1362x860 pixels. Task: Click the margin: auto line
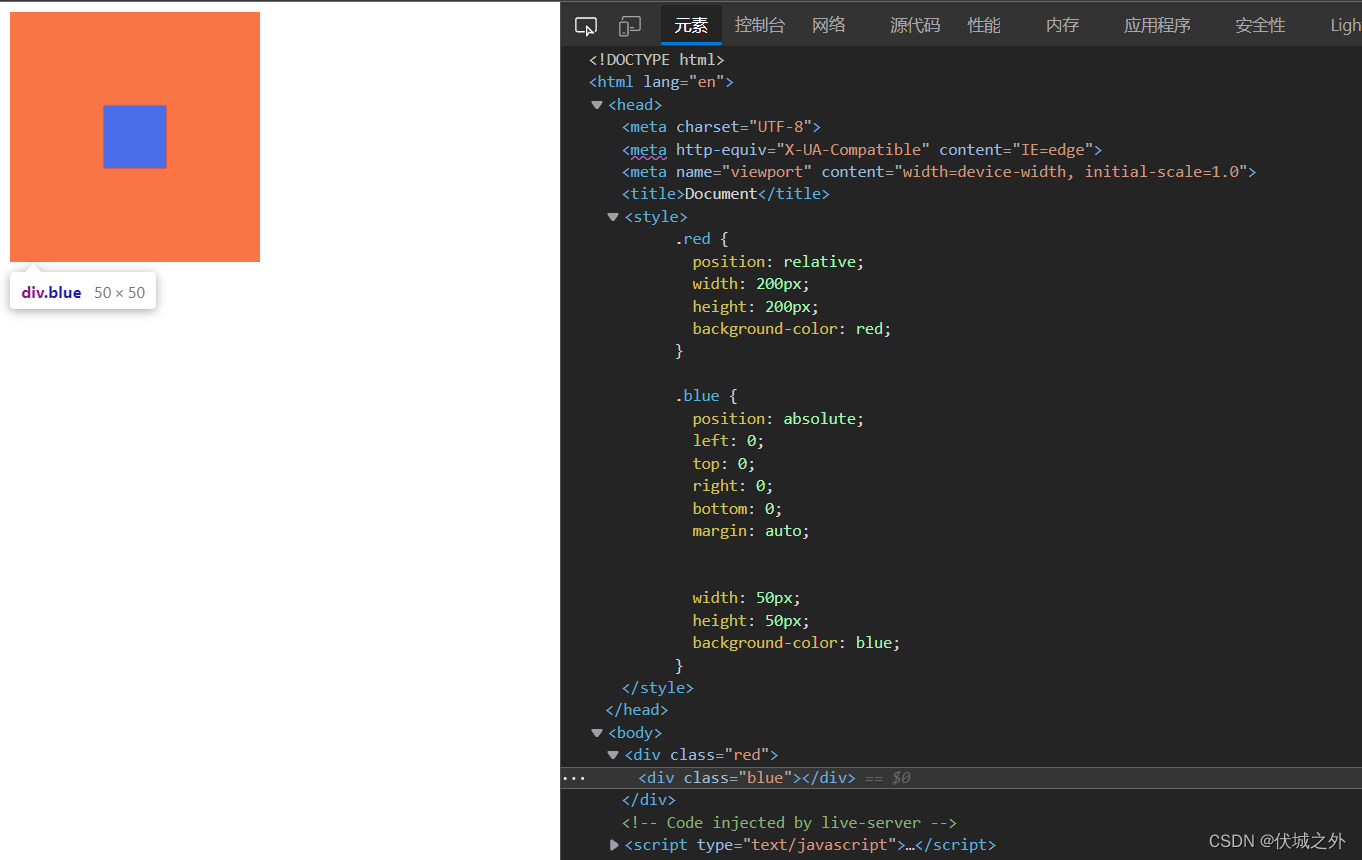click(751, 531)
